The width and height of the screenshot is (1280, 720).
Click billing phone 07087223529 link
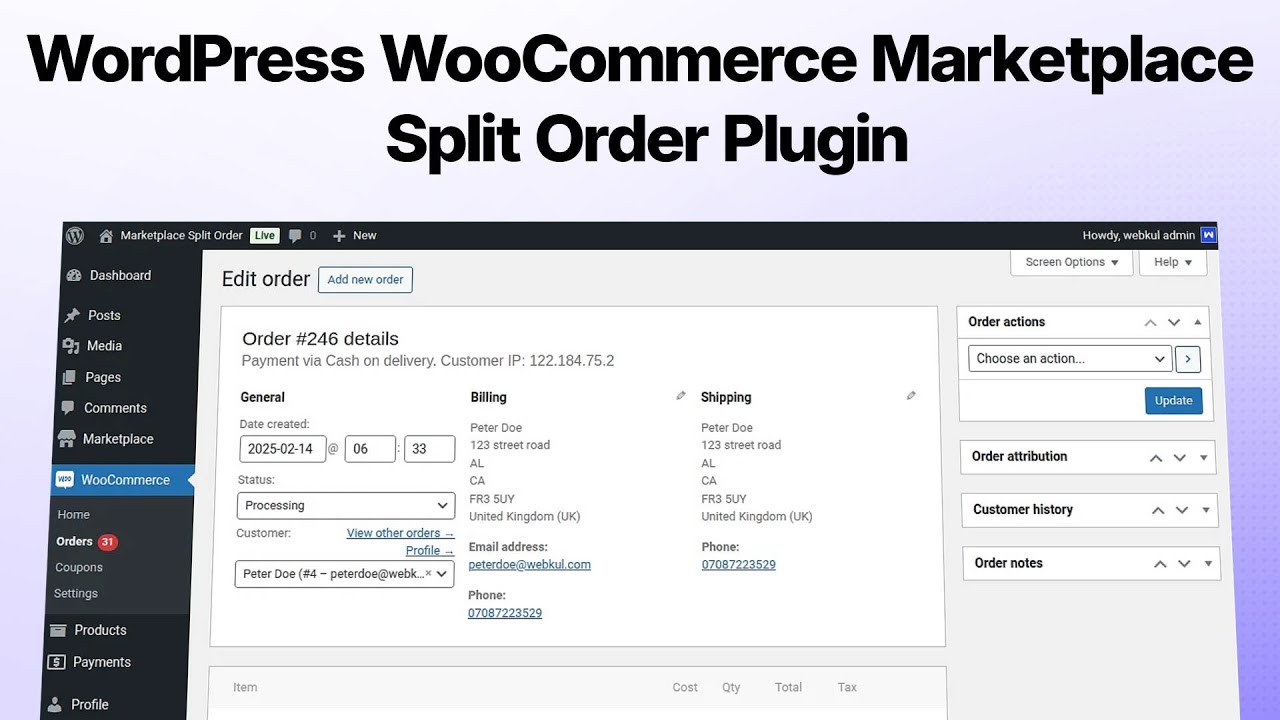coord(505,613)
